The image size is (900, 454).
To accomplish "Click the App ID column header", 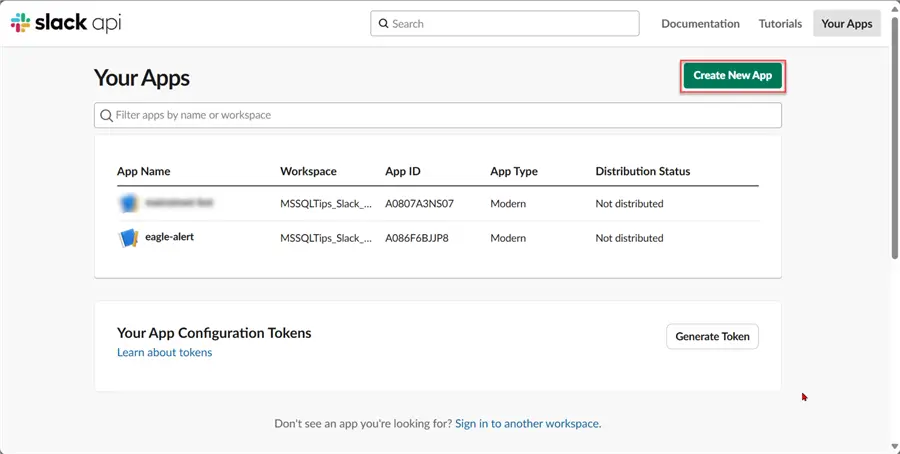I will point(403,171).
